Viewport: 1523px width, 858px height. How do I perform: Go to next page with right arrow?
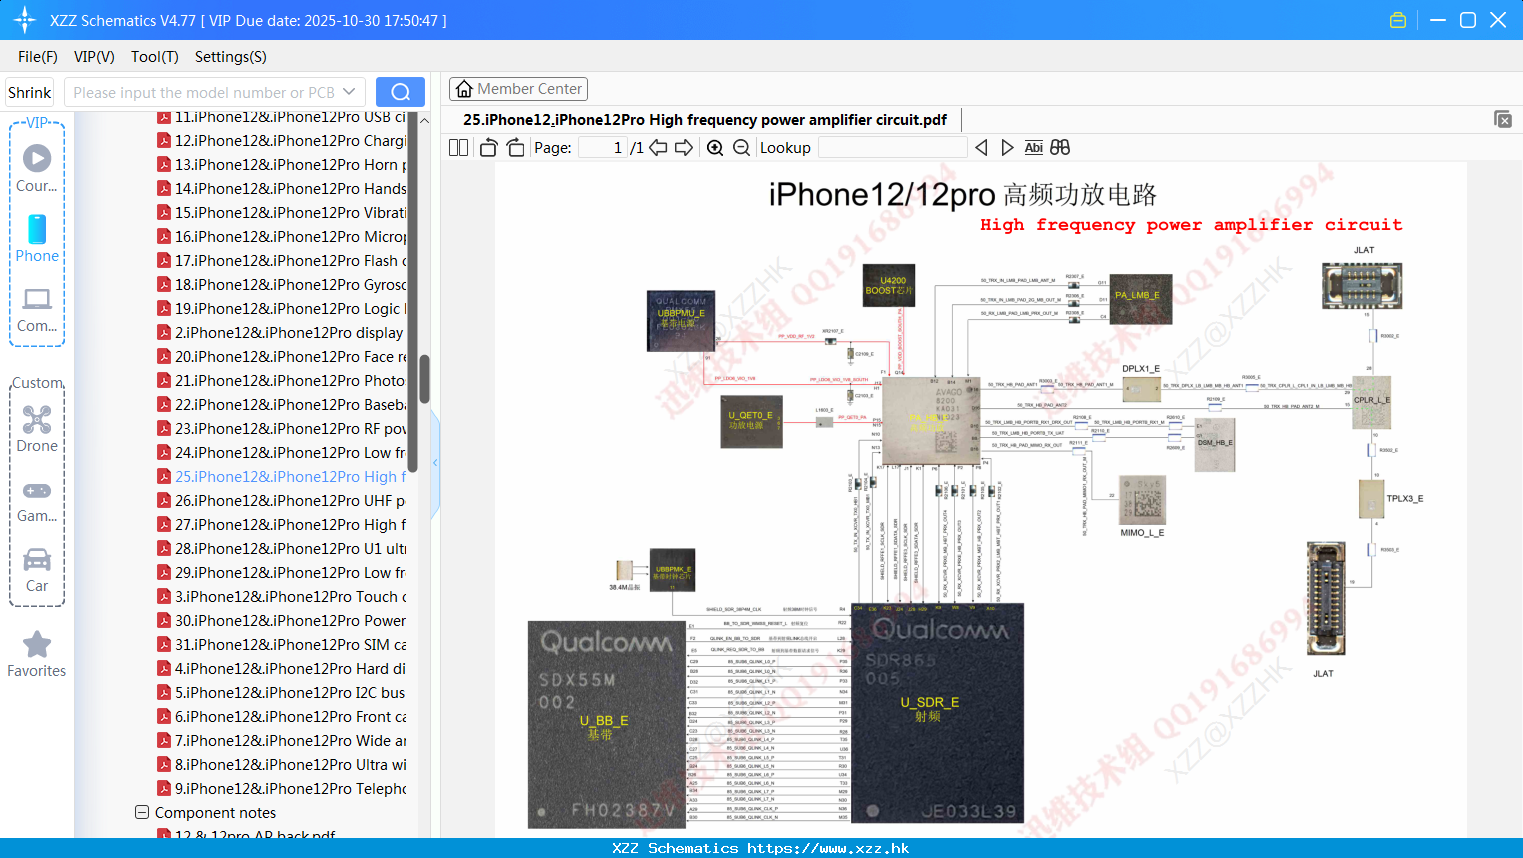(x=684, y=148)
